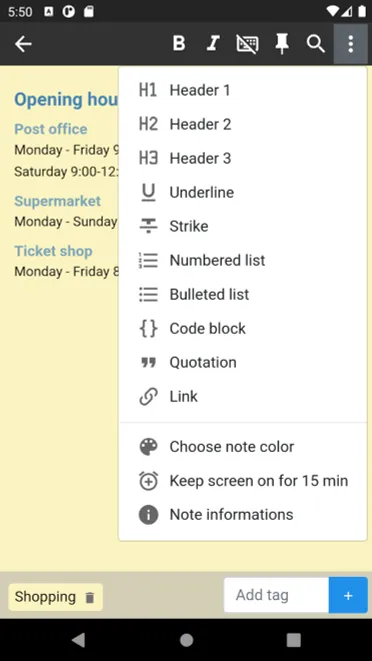Apply Strike formatting
Image resolution: width=372 pixels, height=661 pixels.
(243, 226)
